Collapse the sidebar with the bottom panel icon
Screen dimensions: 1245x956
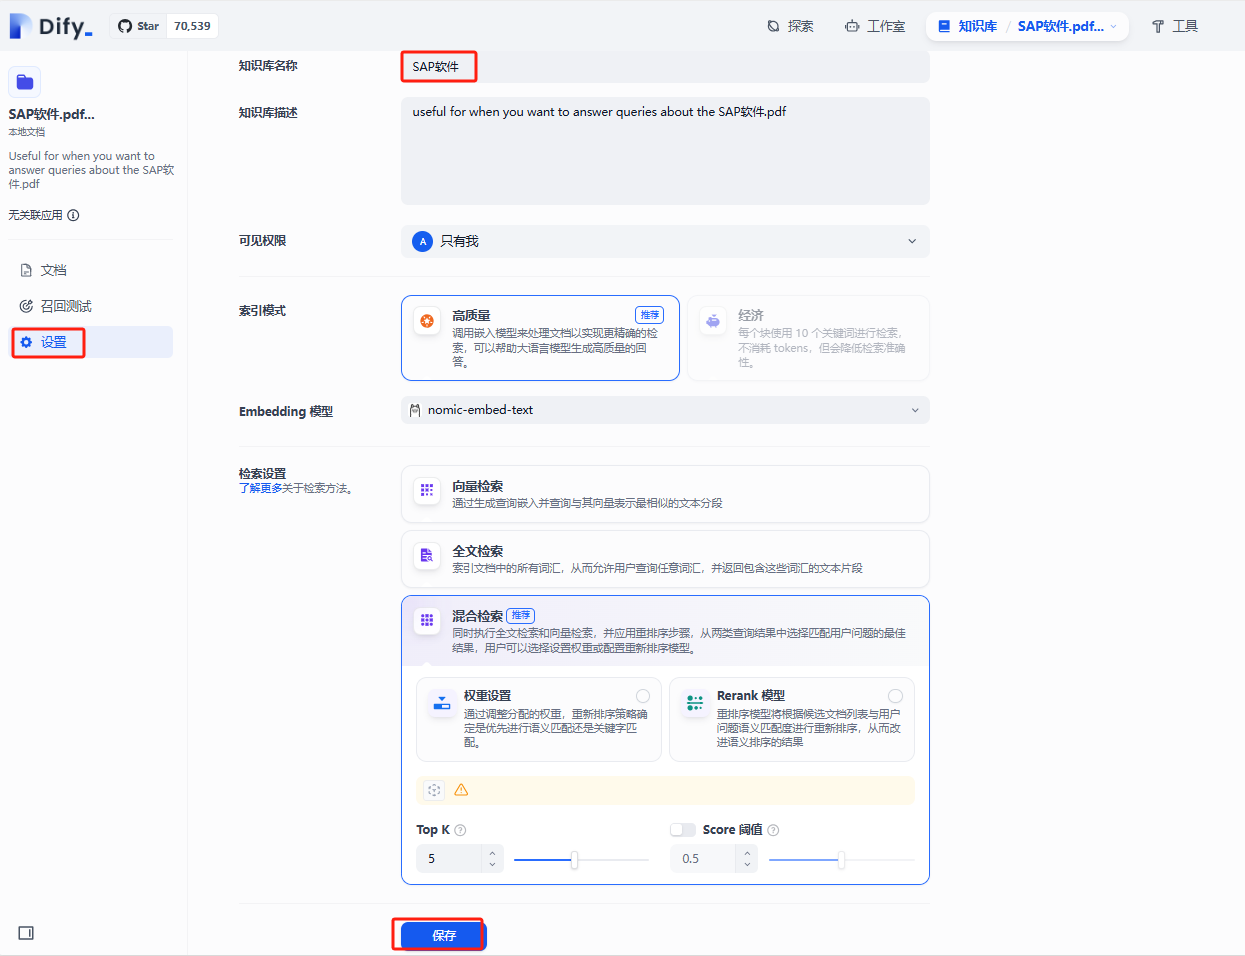coord(26,933)
